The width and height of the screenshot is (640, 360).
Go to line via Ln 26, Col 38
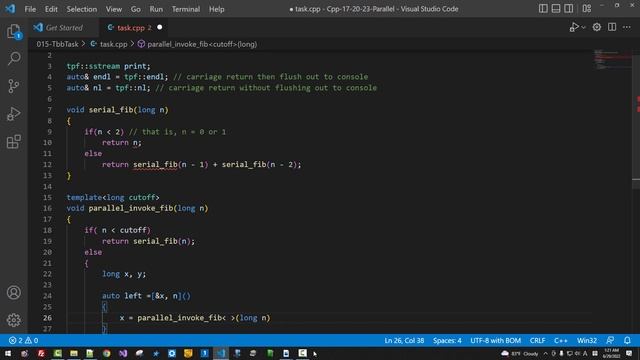click(404, 340)
